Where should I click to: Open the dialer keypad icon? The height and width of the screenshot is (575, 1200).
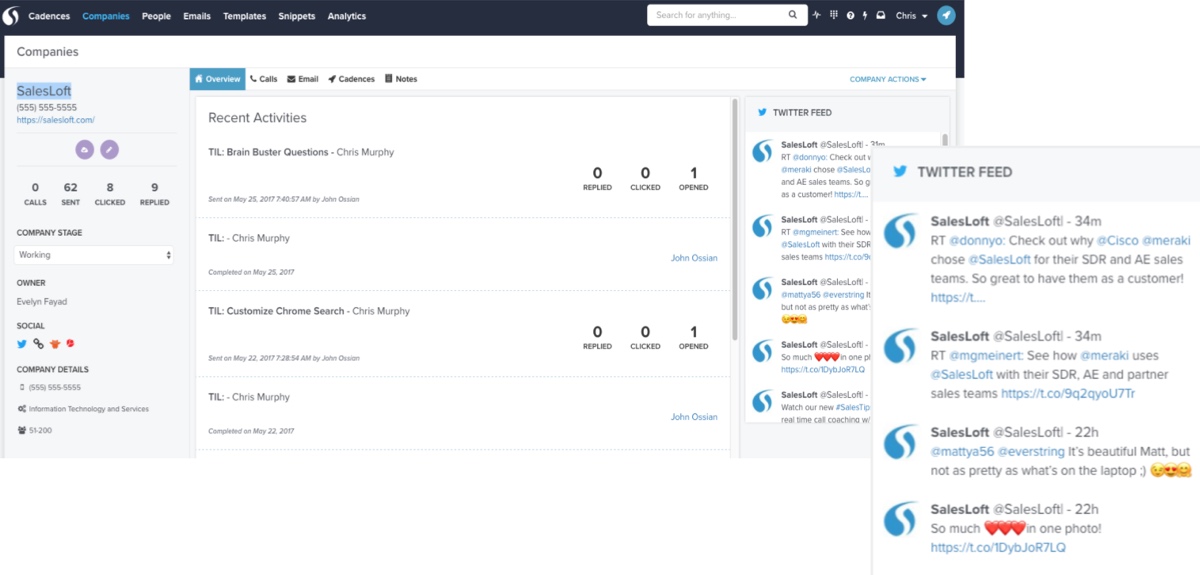(x=833, y=16)
